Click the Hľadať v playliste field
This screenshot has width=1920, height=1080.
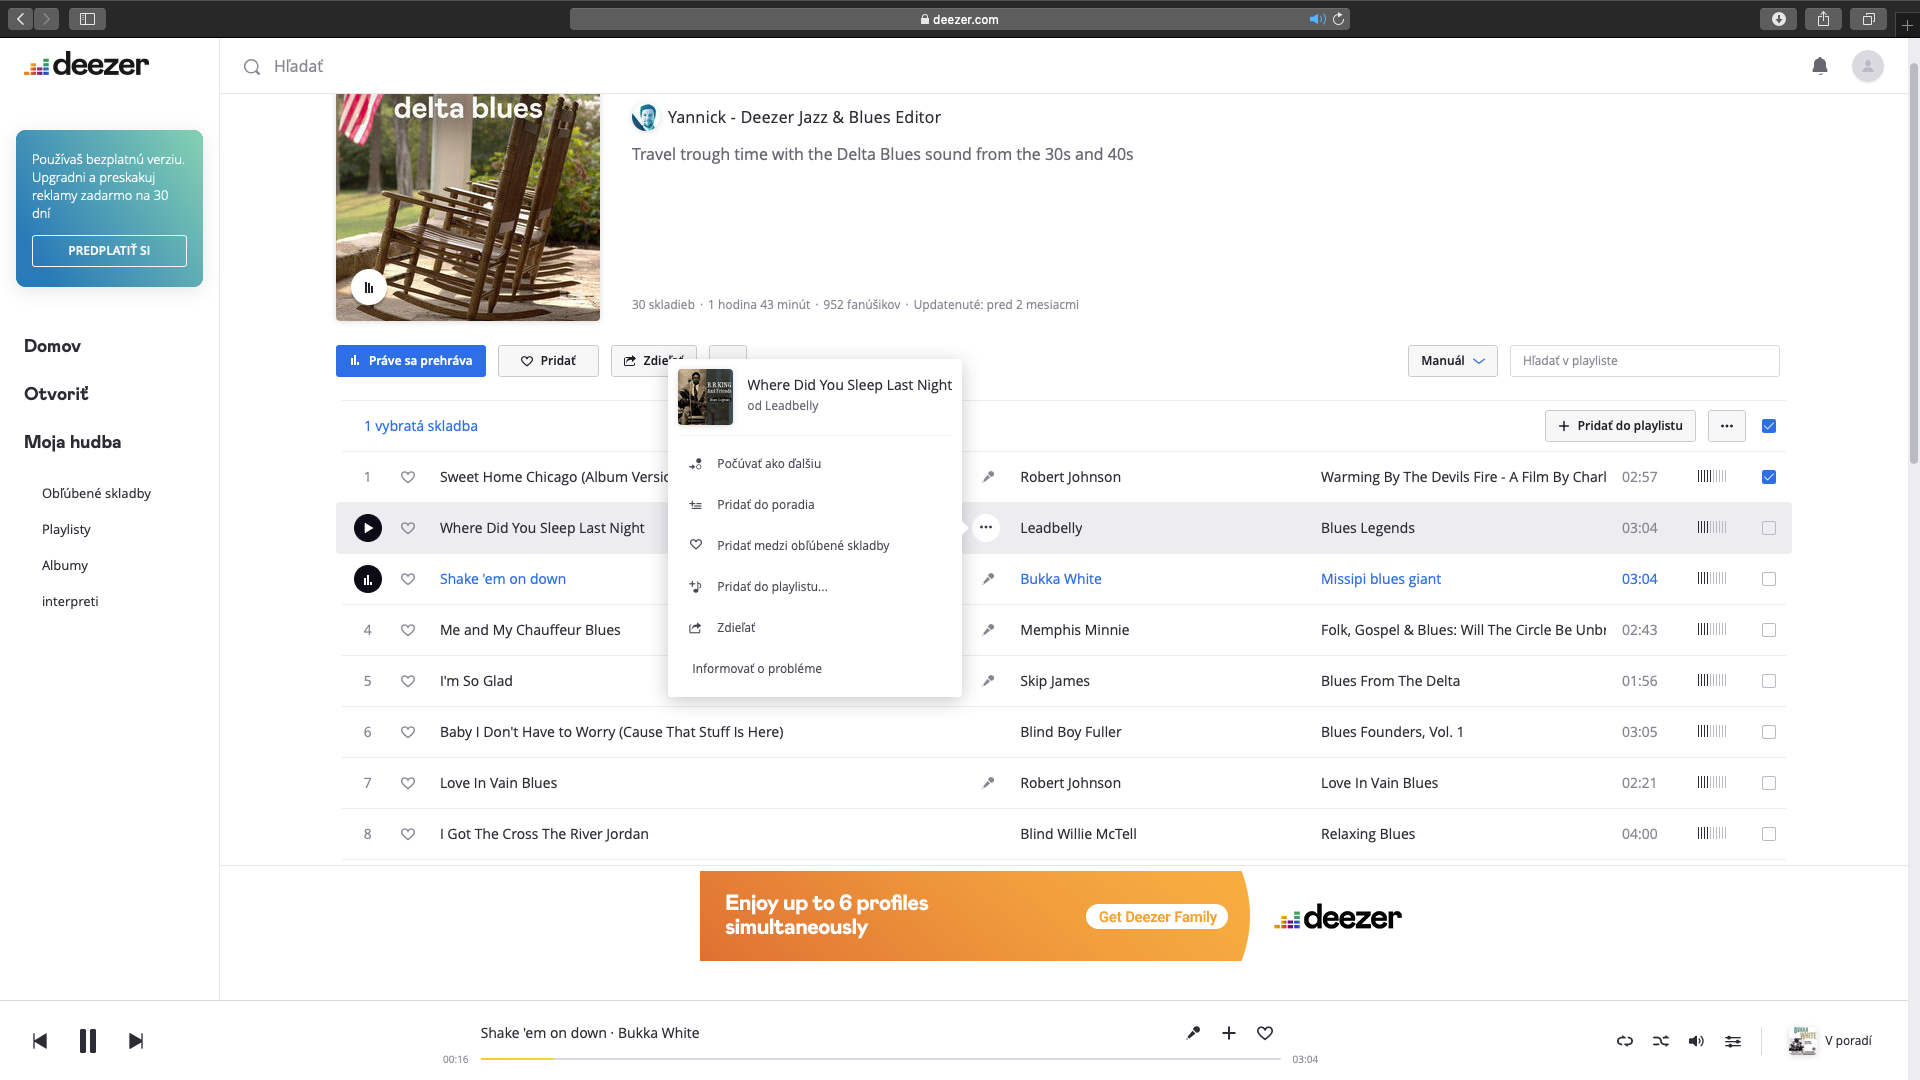pos(1644,361)
